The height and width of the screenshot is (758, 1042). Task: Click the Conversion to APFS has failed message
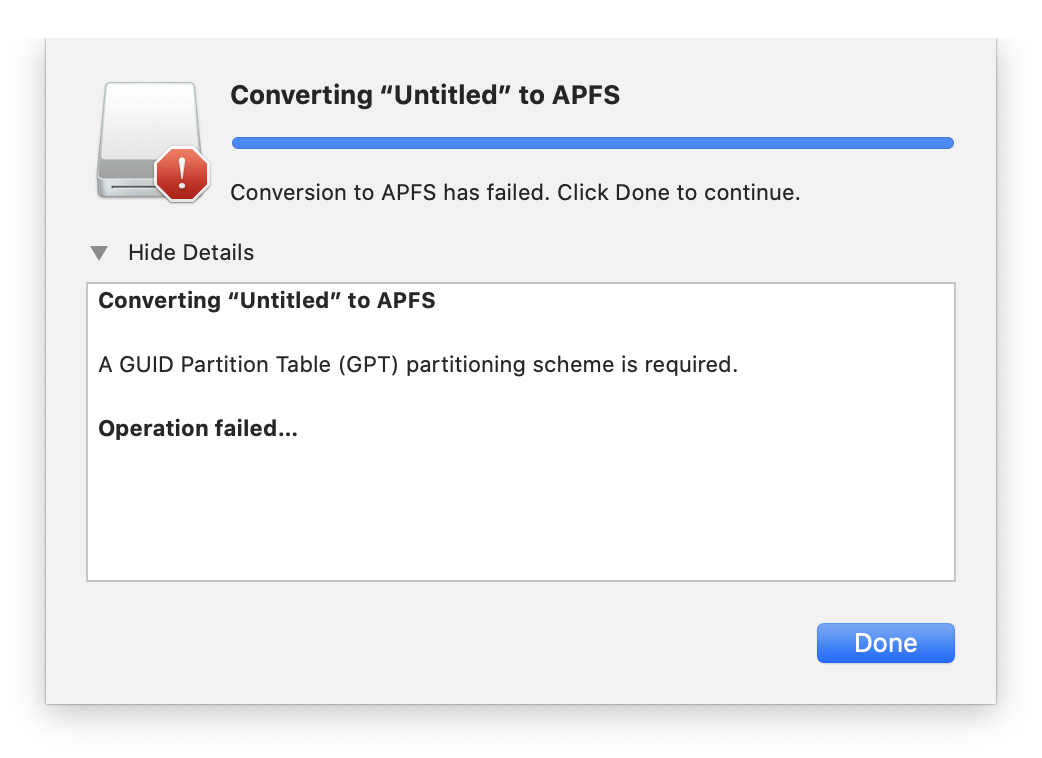click(x=515, y=193)
